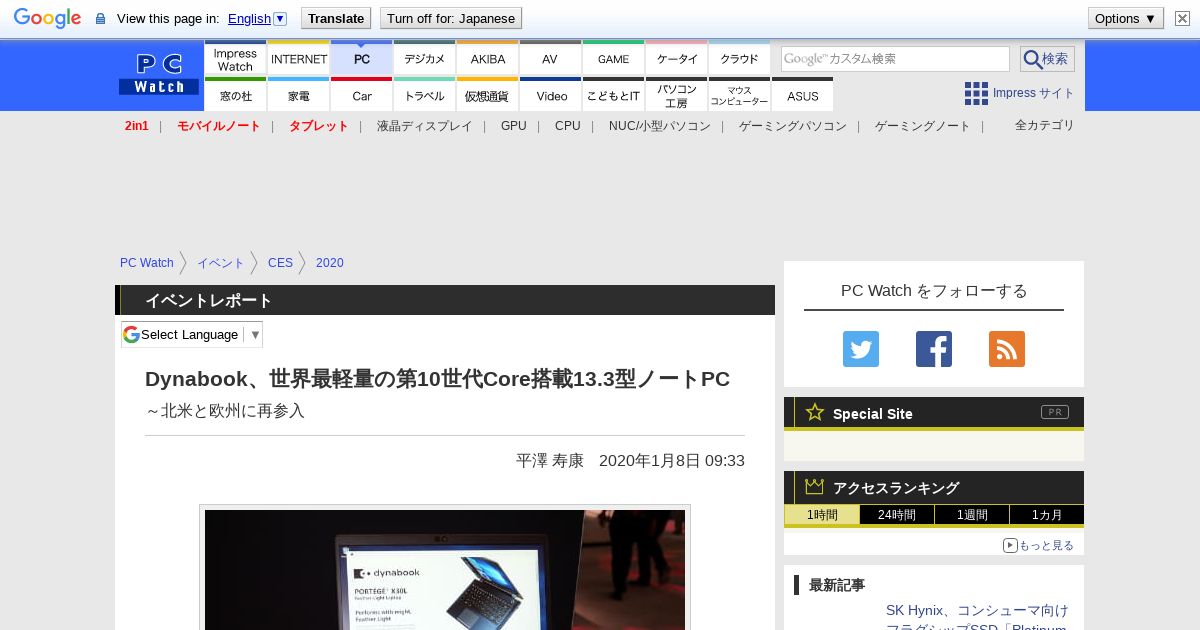
Task: Click the PC Watch logo
Action: [159, 74]
